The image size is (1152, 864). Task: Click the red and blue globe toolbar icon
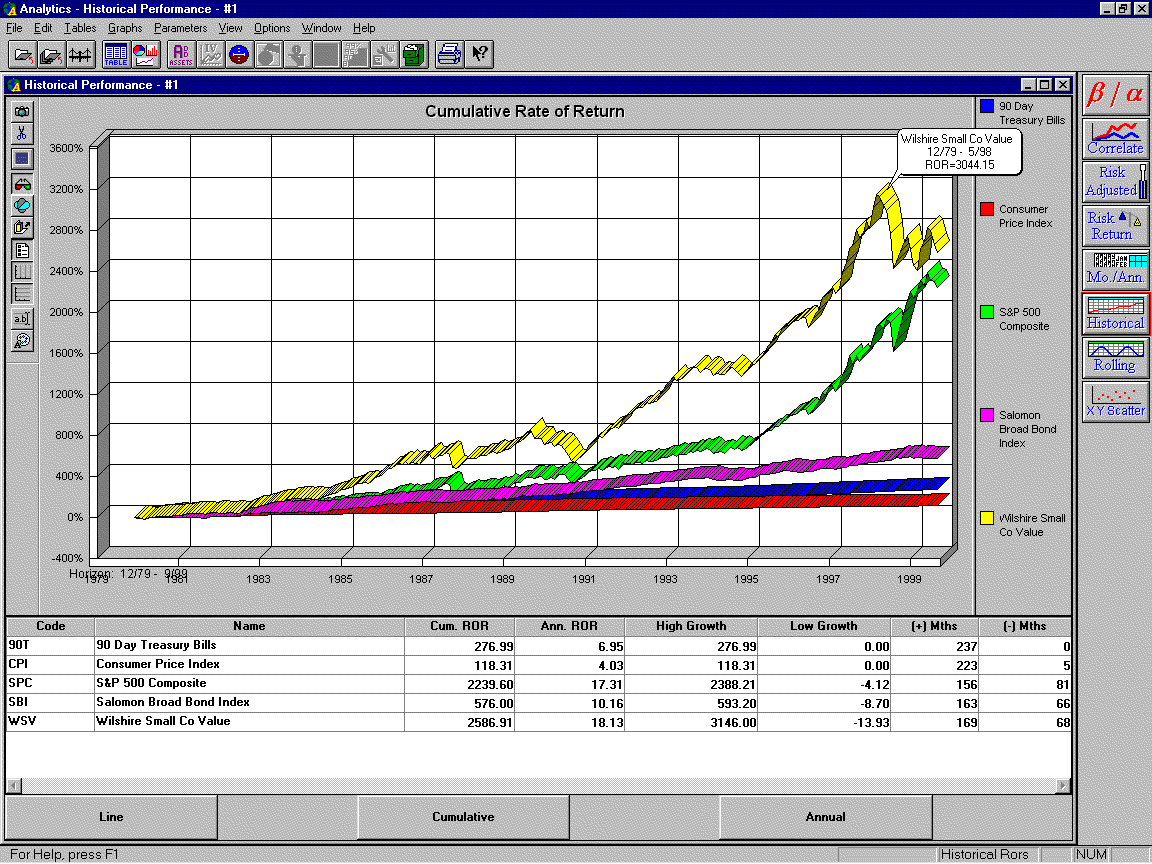239,54
